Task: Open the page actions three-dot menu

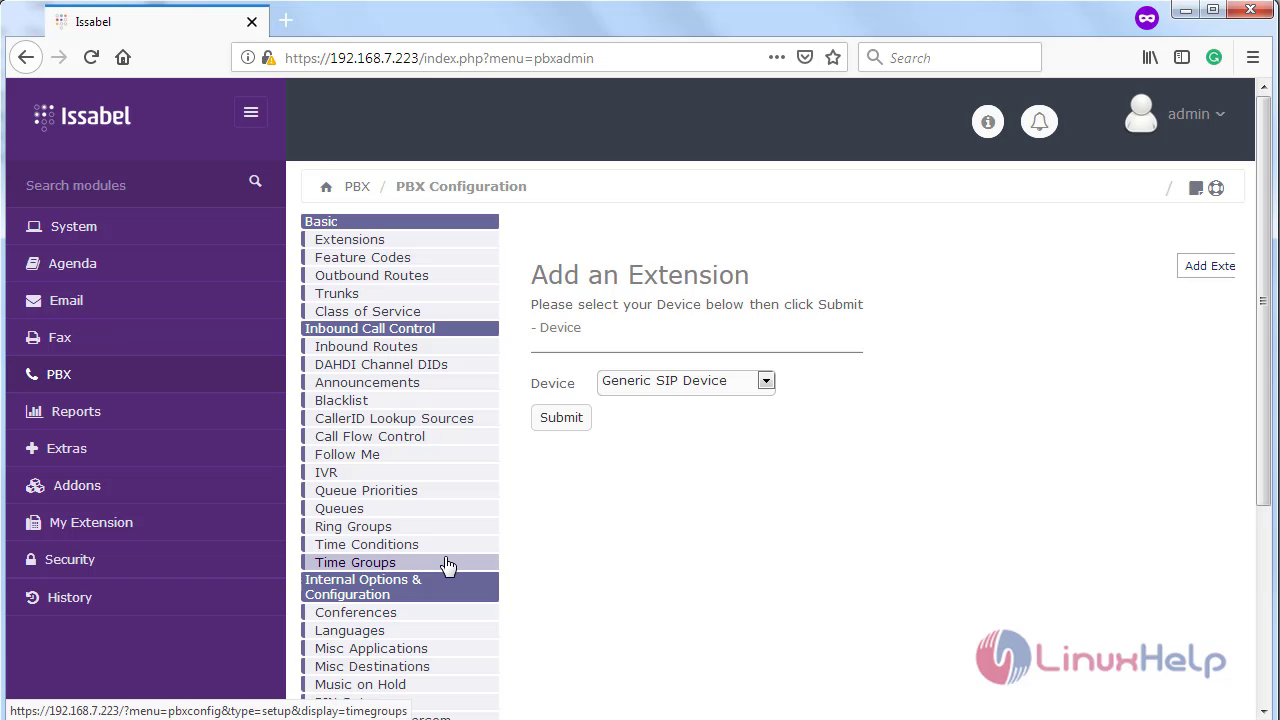Action: [777, 57]
